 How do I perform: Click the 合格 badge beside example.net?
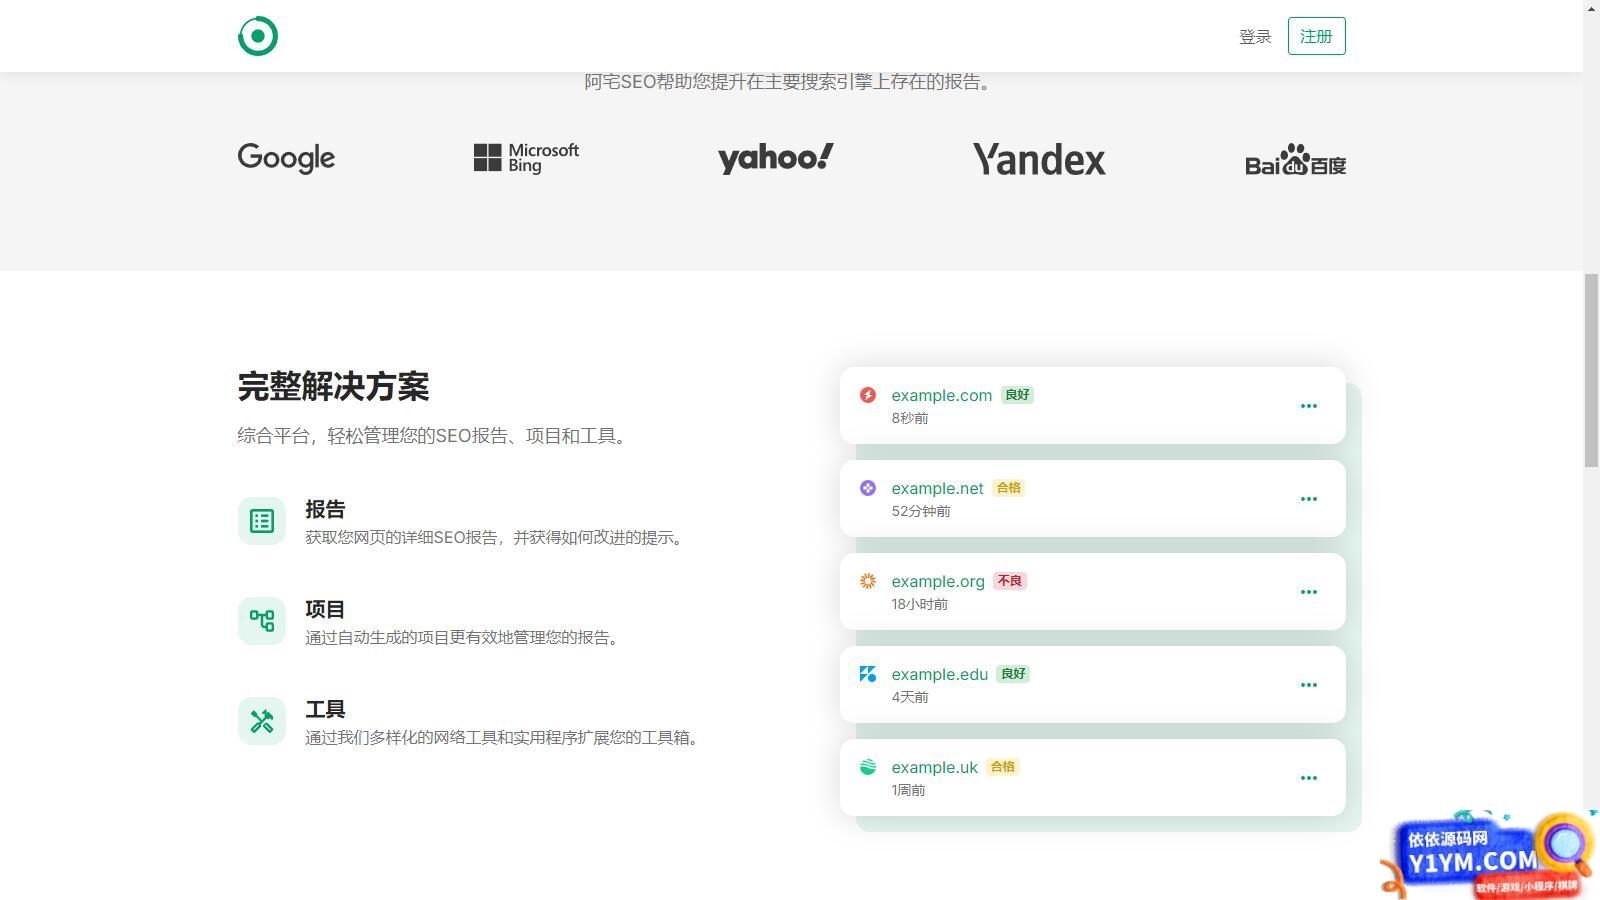(1009, 488)
